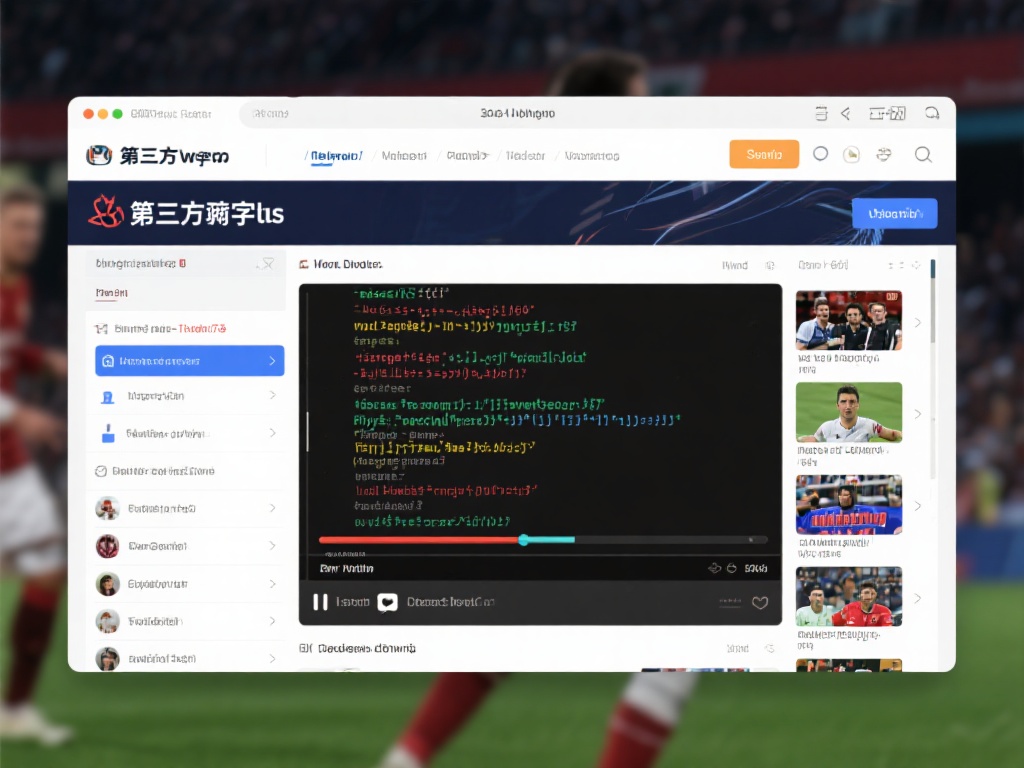Click the vertical scrollbar on the right edge

933,300
